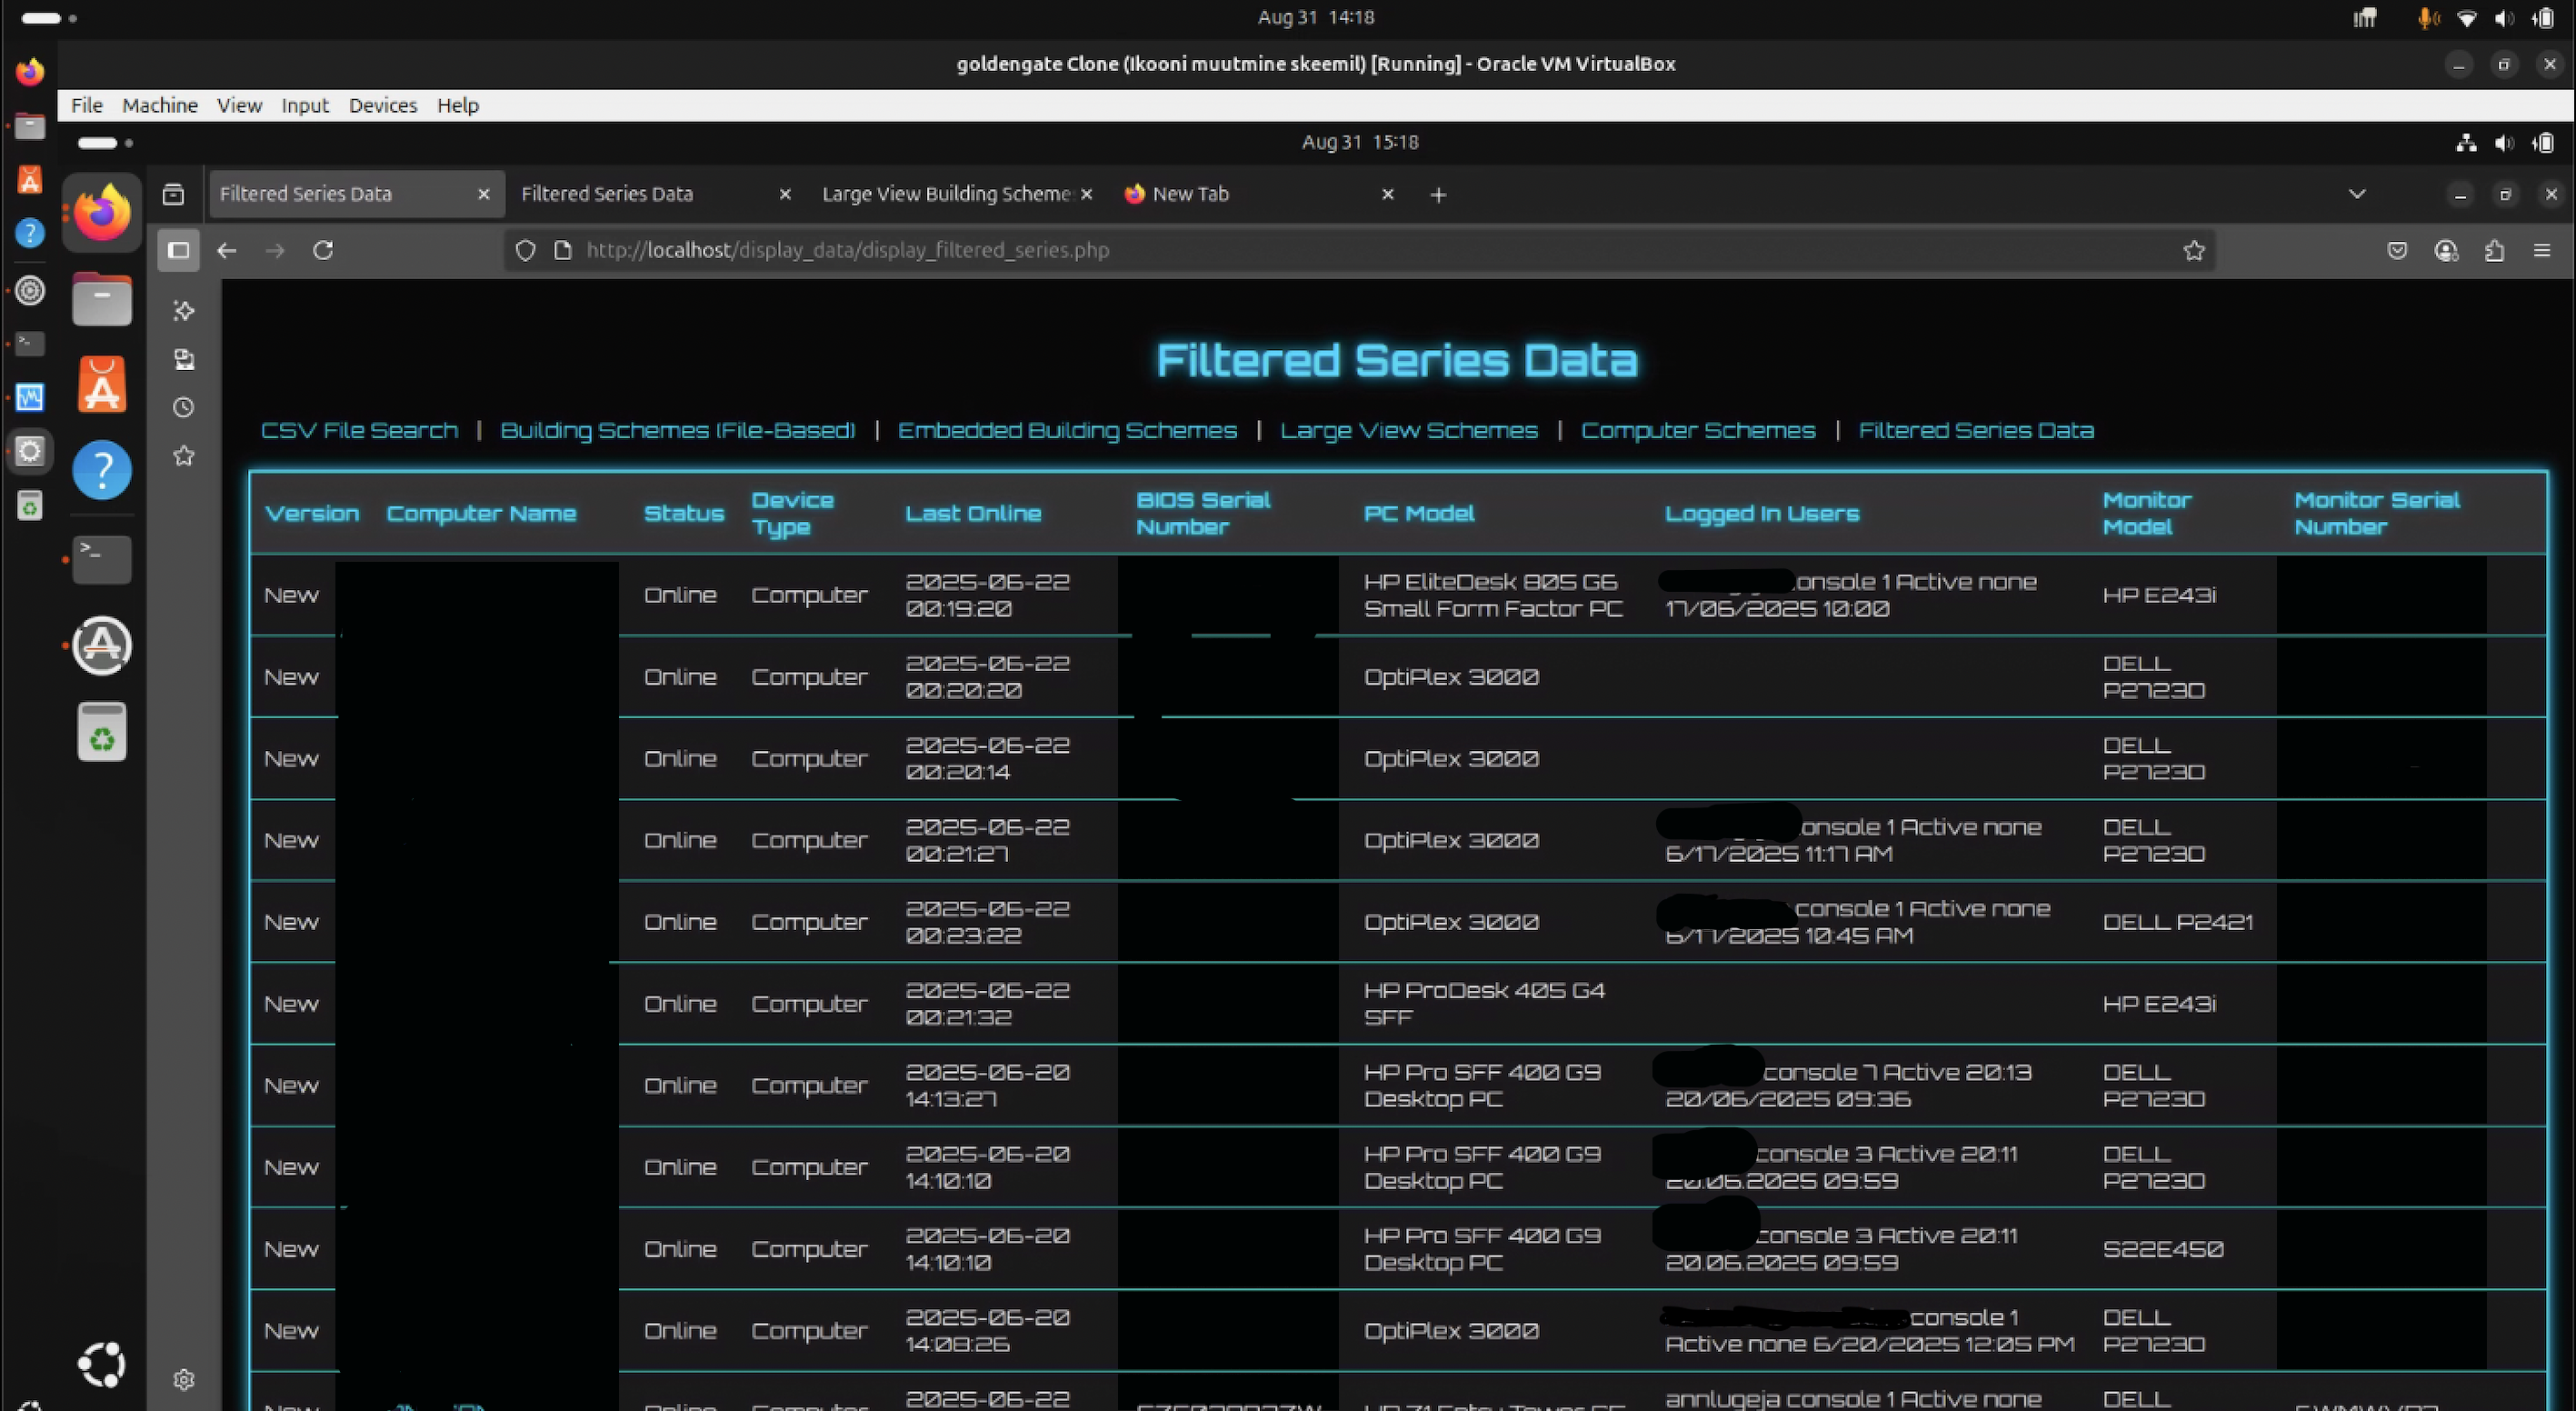Open the Firefox account icon

point(2446,250)
